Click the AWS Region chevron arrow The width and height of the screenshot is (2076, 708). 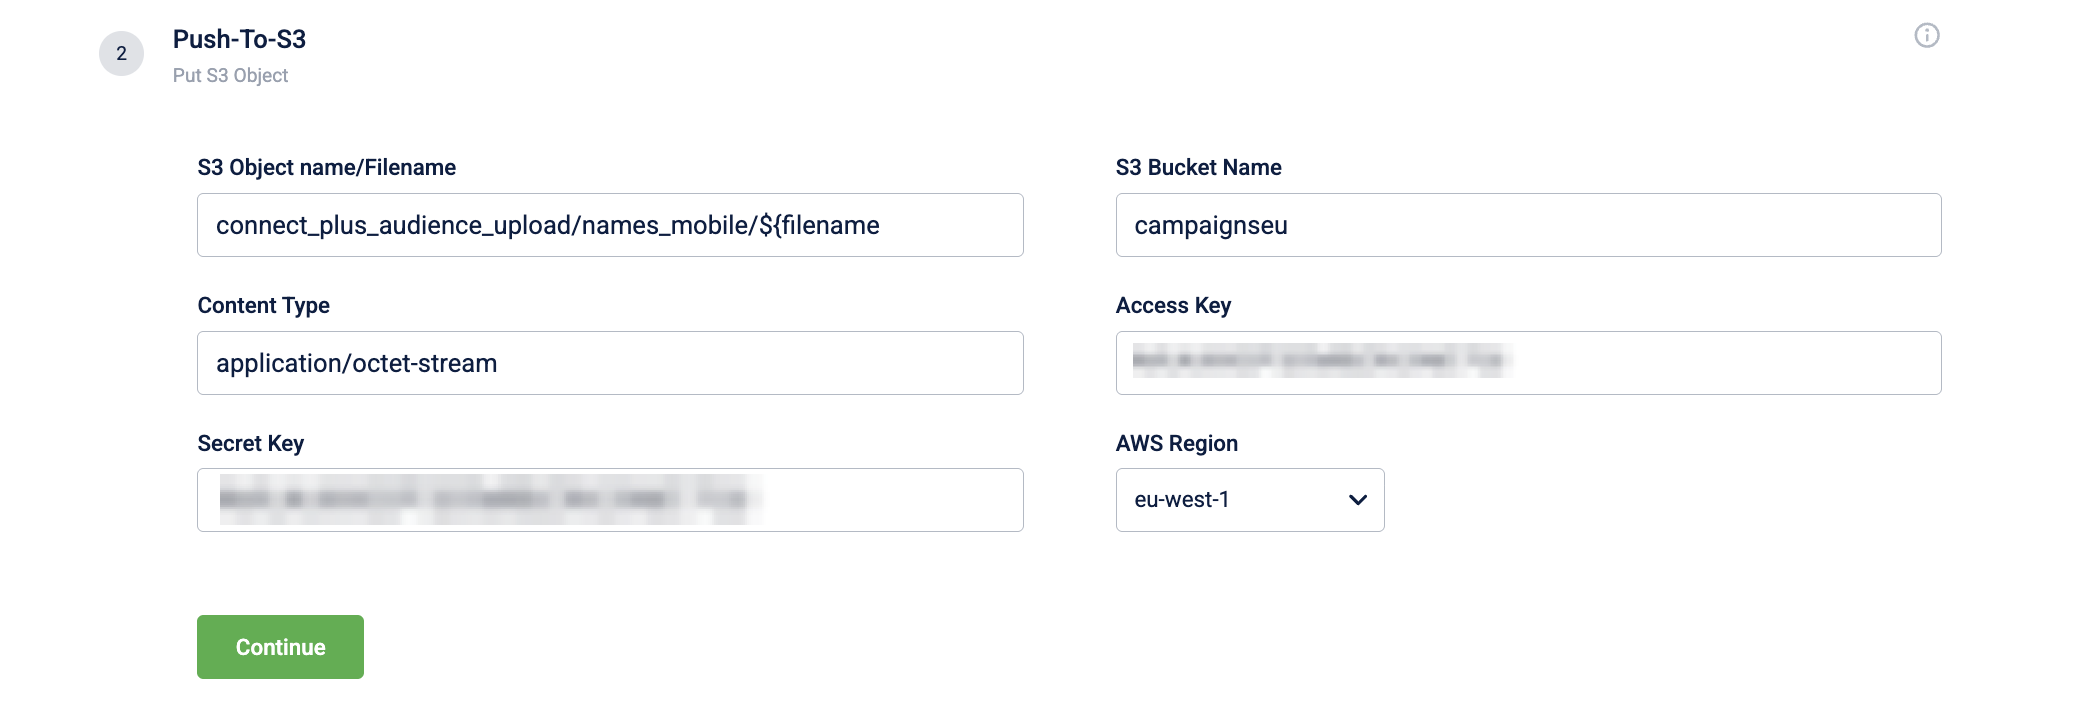(x=1357, y=500)
